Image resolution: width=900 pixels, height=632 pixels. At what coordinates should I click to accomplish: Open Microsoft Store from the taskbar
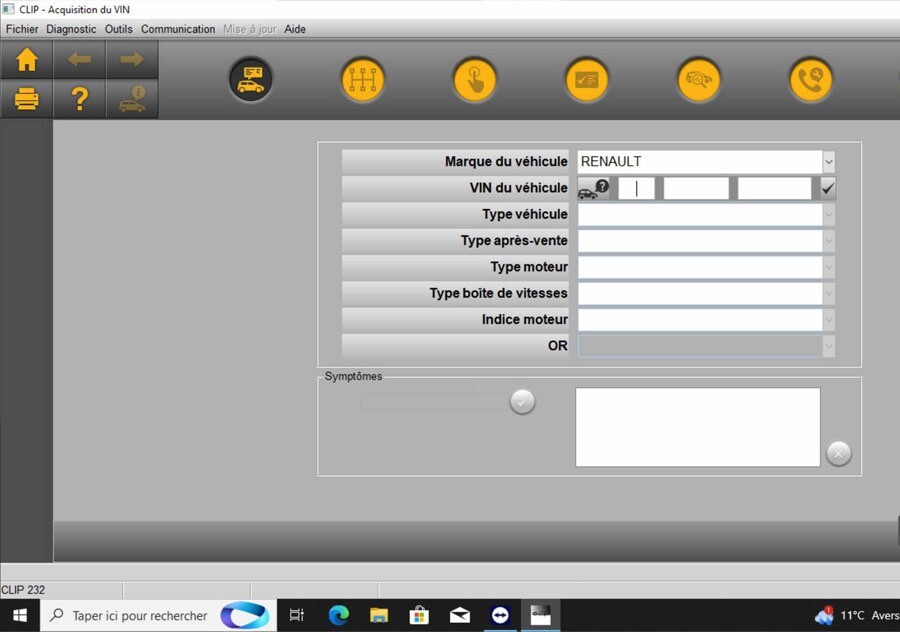point(419,615)
